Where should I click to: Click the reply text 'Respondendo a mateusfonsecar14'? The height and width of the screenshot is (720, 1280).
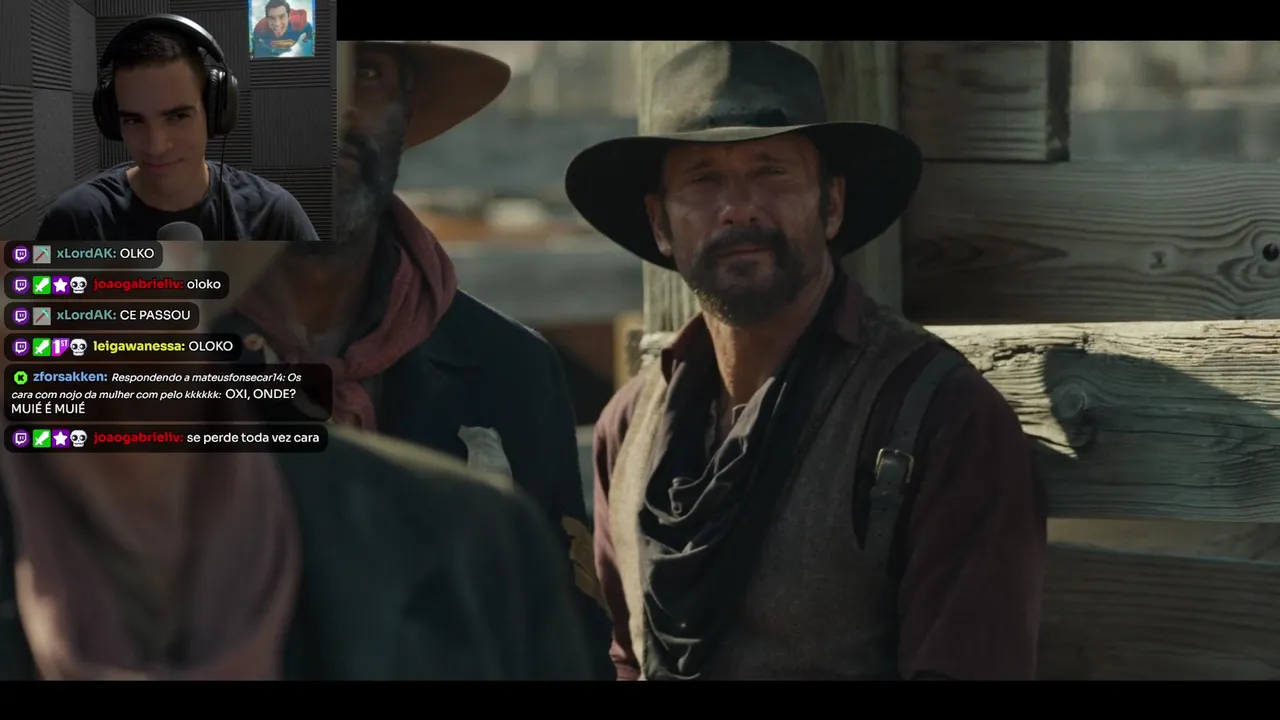[x=199, y=377]
